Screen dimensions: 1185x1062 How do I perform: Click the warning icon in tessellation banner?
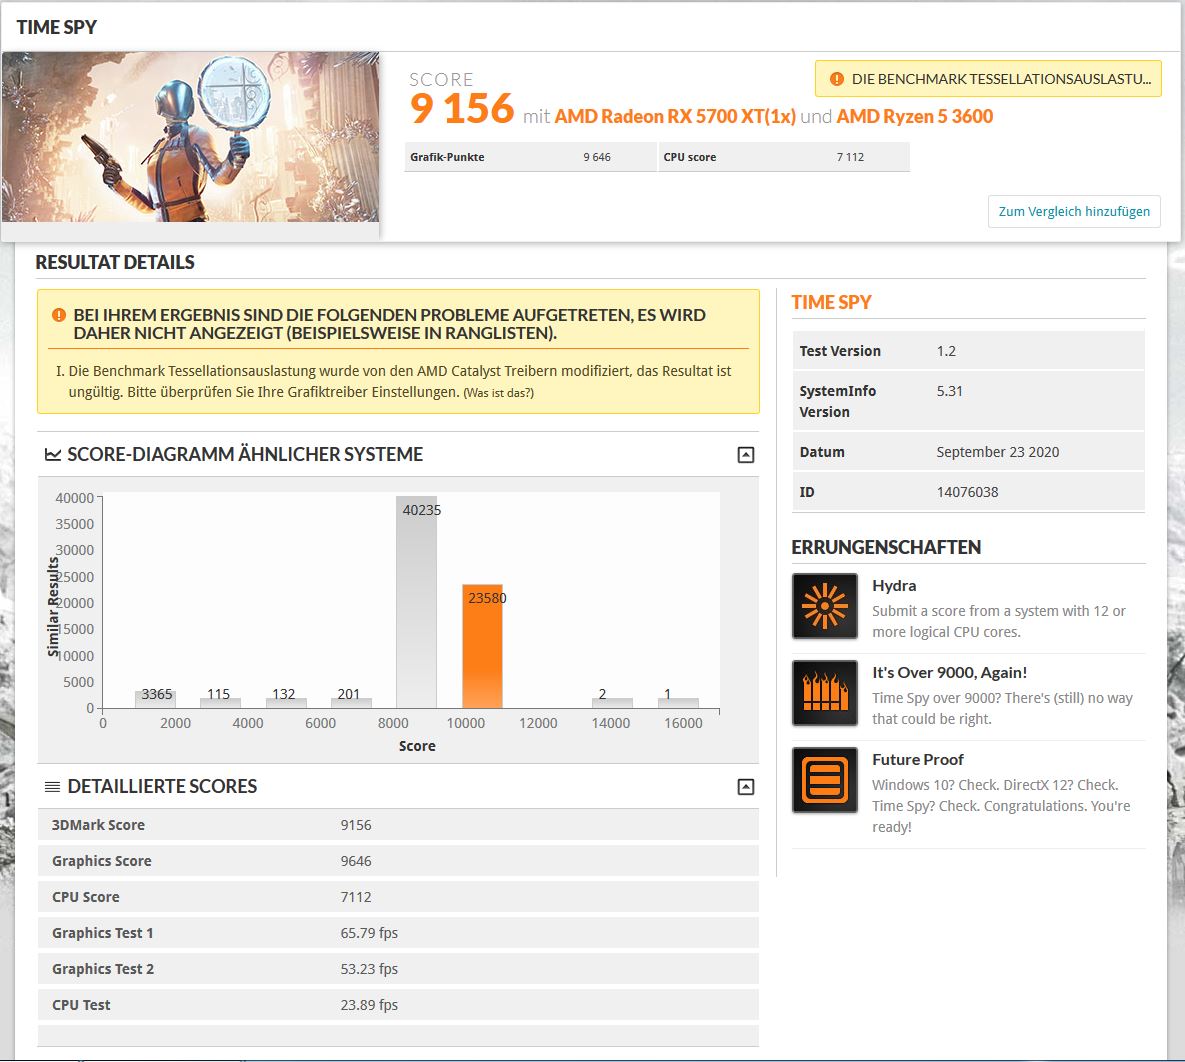[837, 79]
